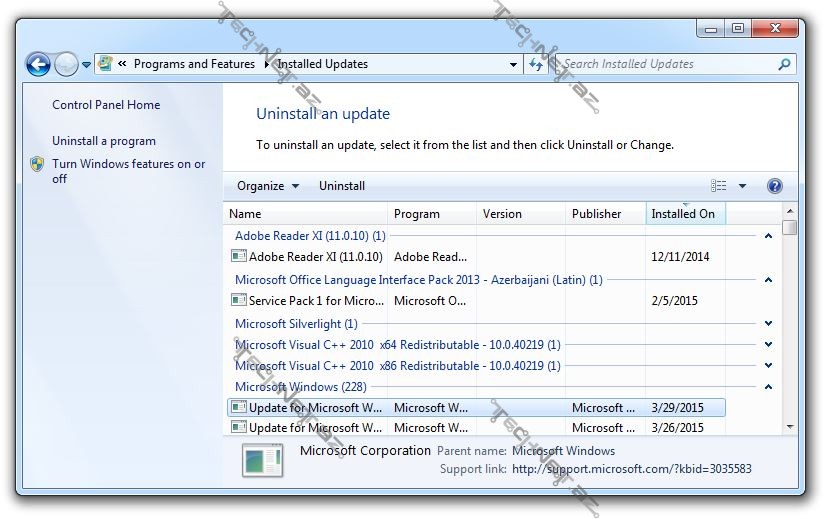824x519 pixels.
Task: Click the icon of the 3/29/2015 update
Action: (x=239, y=407)
